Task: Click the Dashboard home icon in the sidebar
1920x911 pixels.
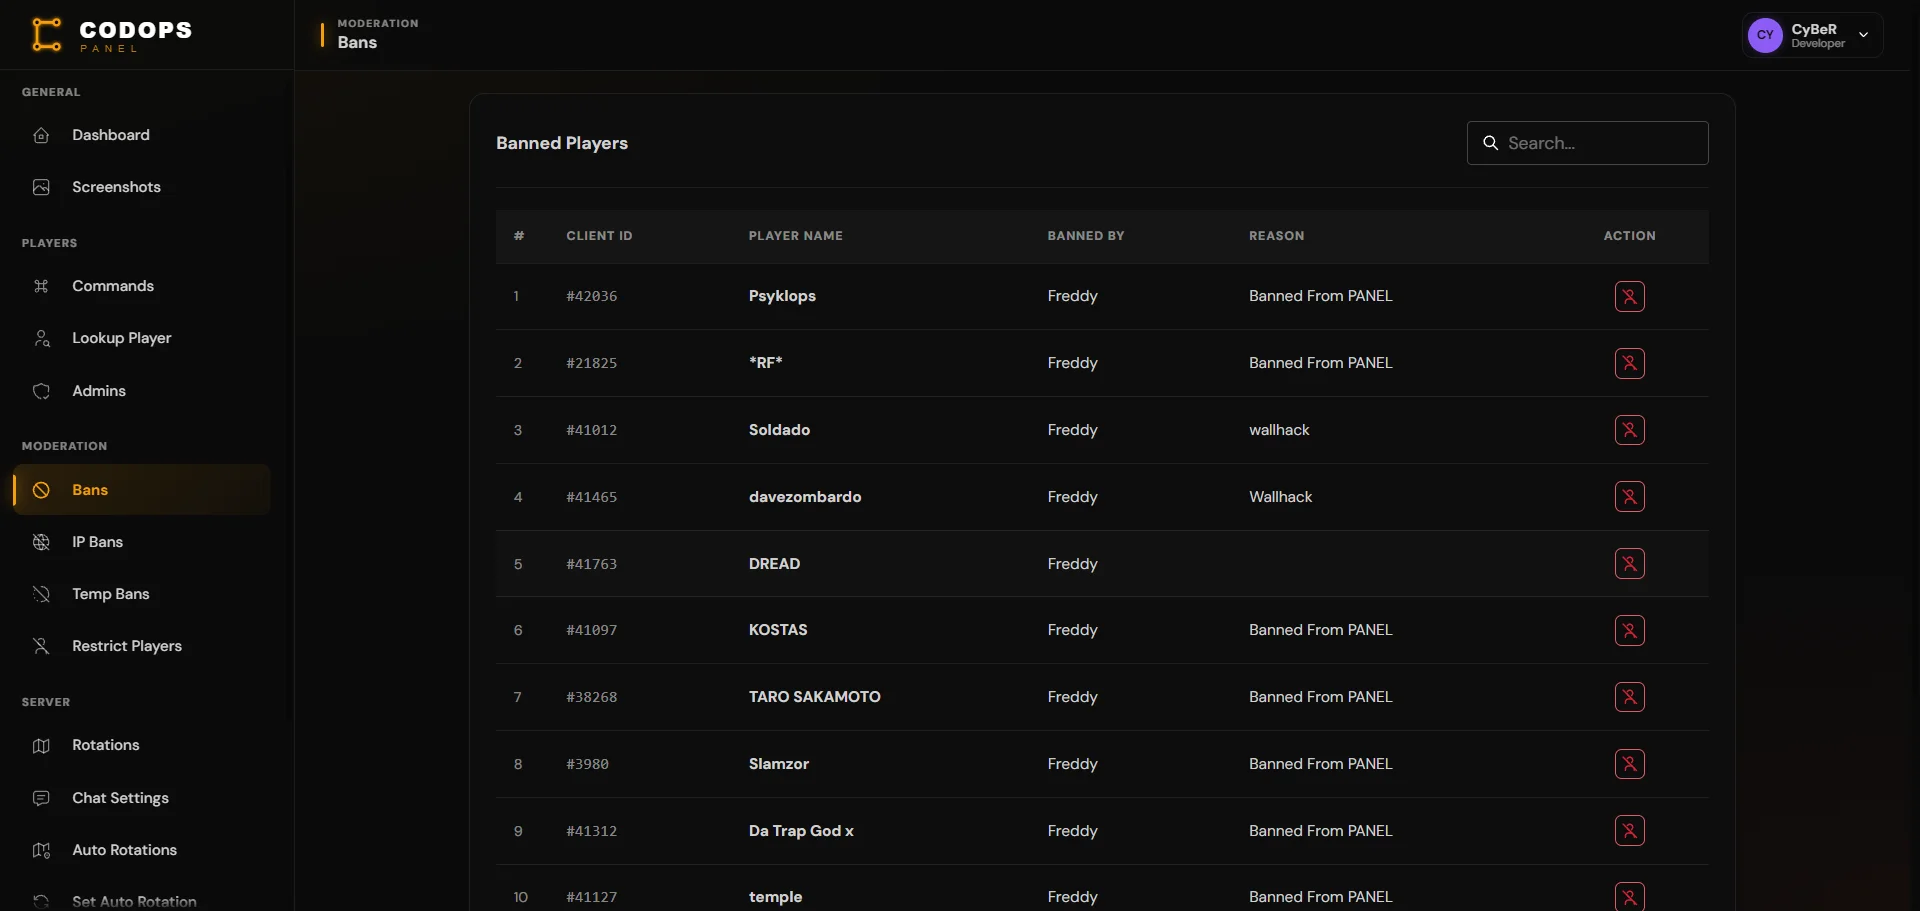Action: point(41,135)
